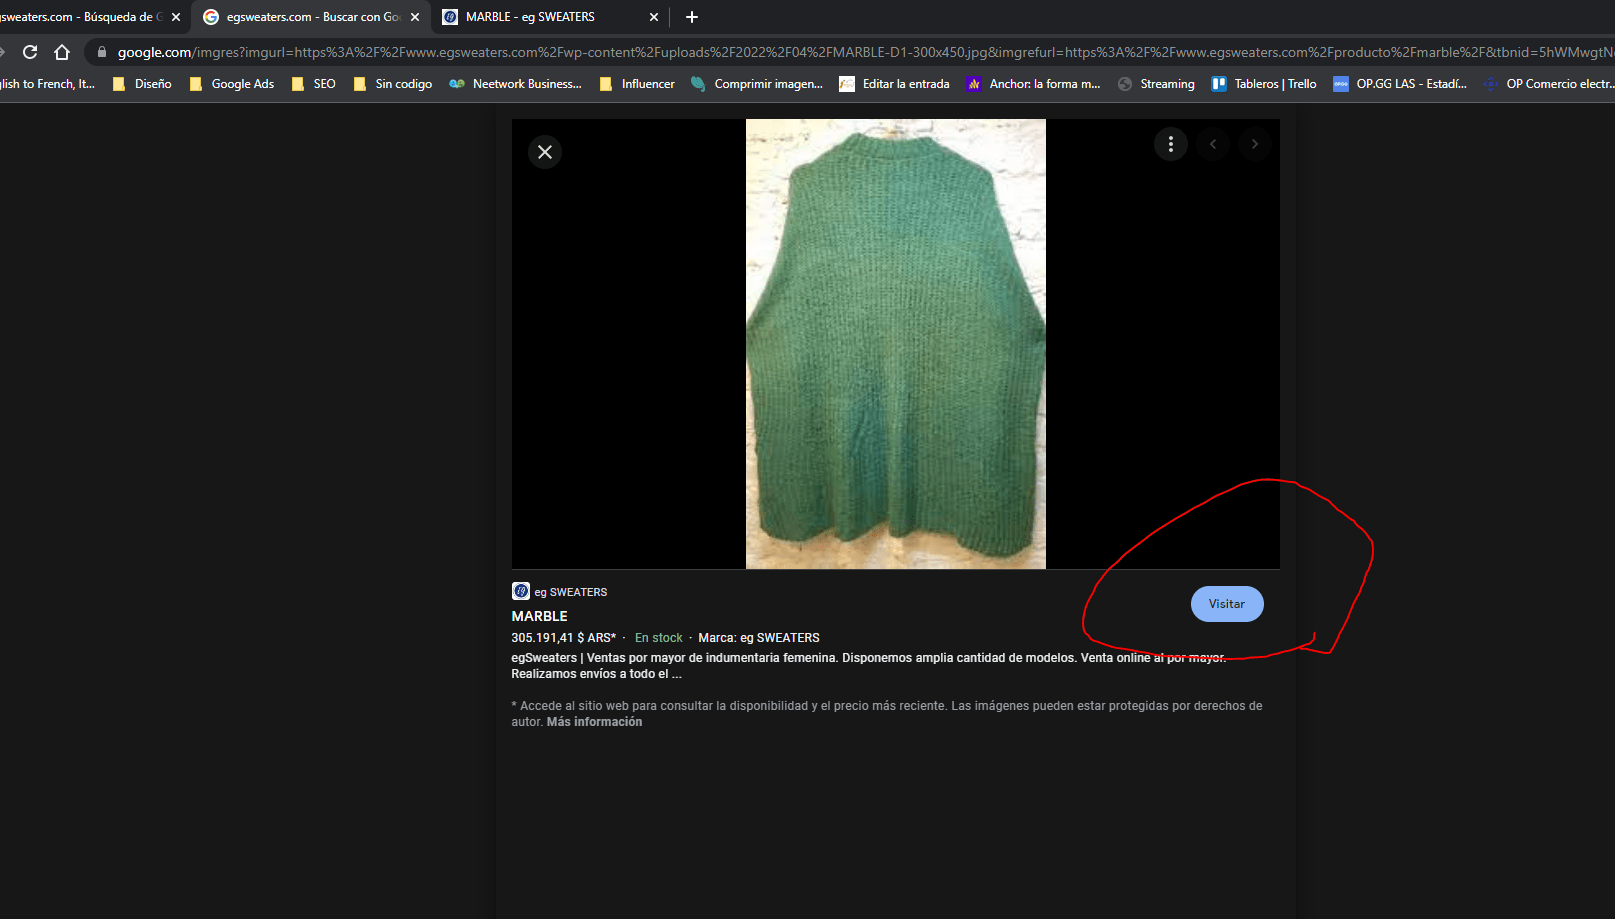The width and height of the screenshot is (1615, 919).
Task: Click the En stock label
Action: coord(659,638)
